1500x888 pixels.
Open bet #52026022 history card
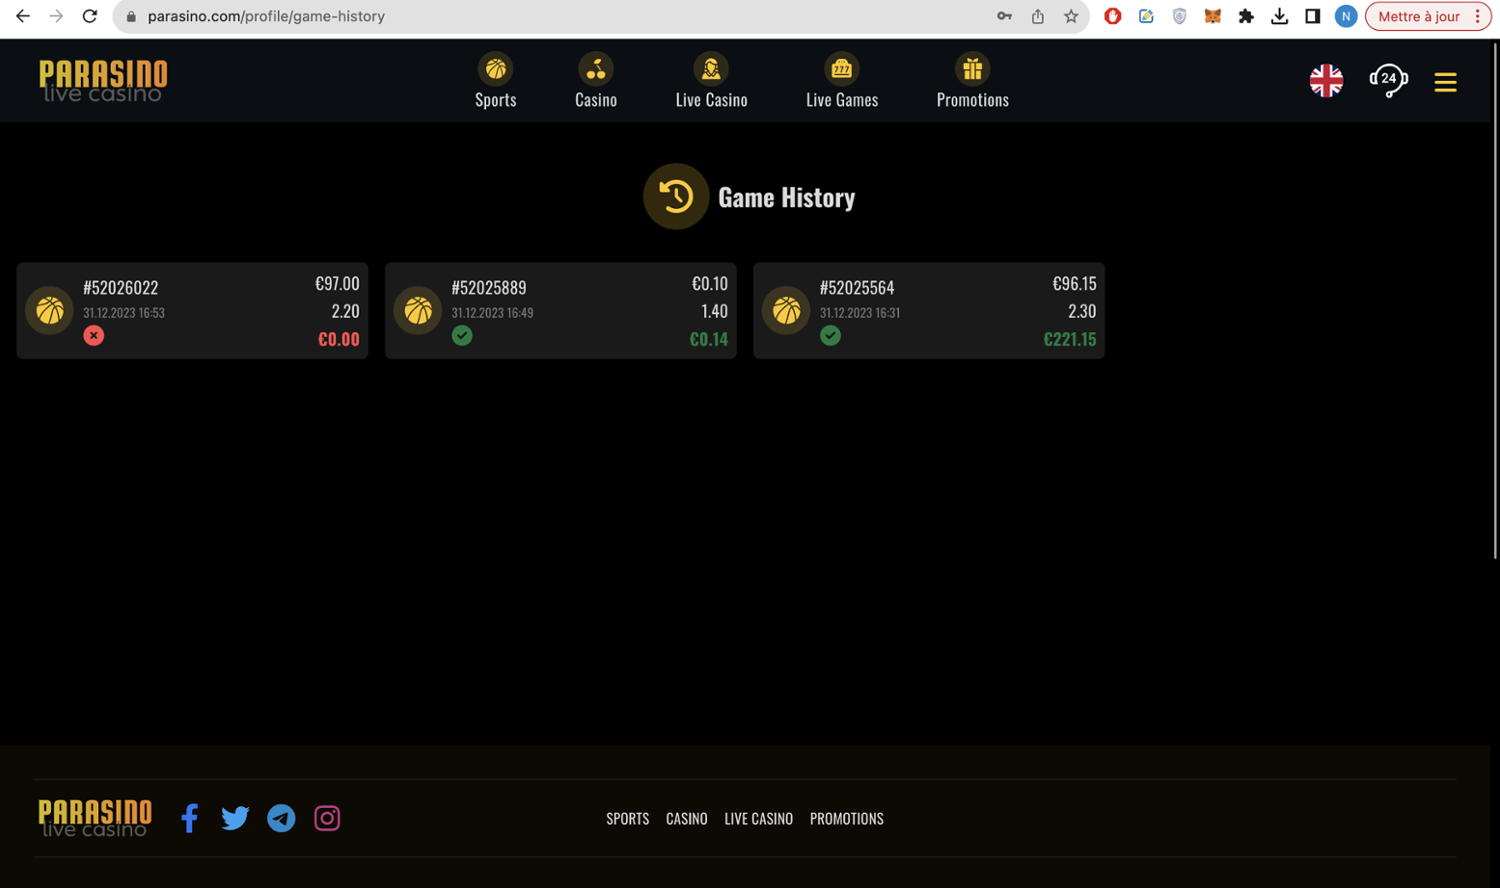[192, 311]
